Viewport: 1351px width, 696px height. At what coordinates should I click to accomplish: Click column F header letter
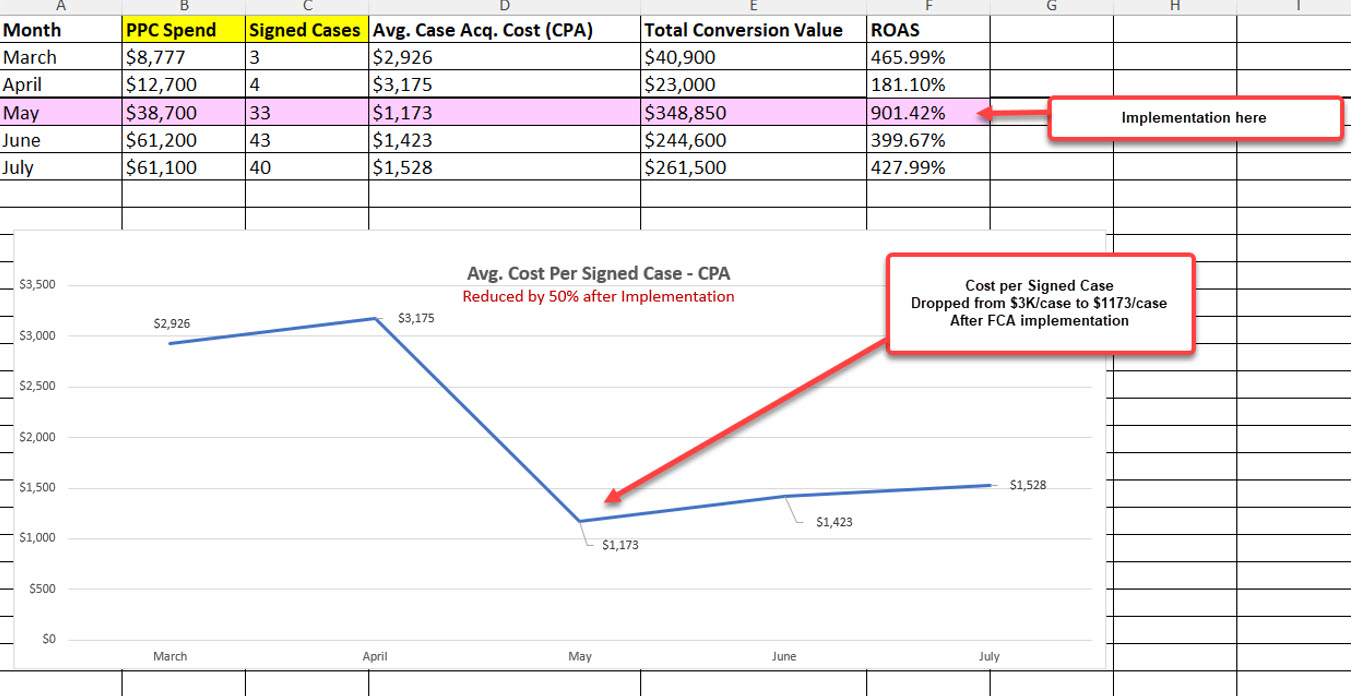(928, 6)
